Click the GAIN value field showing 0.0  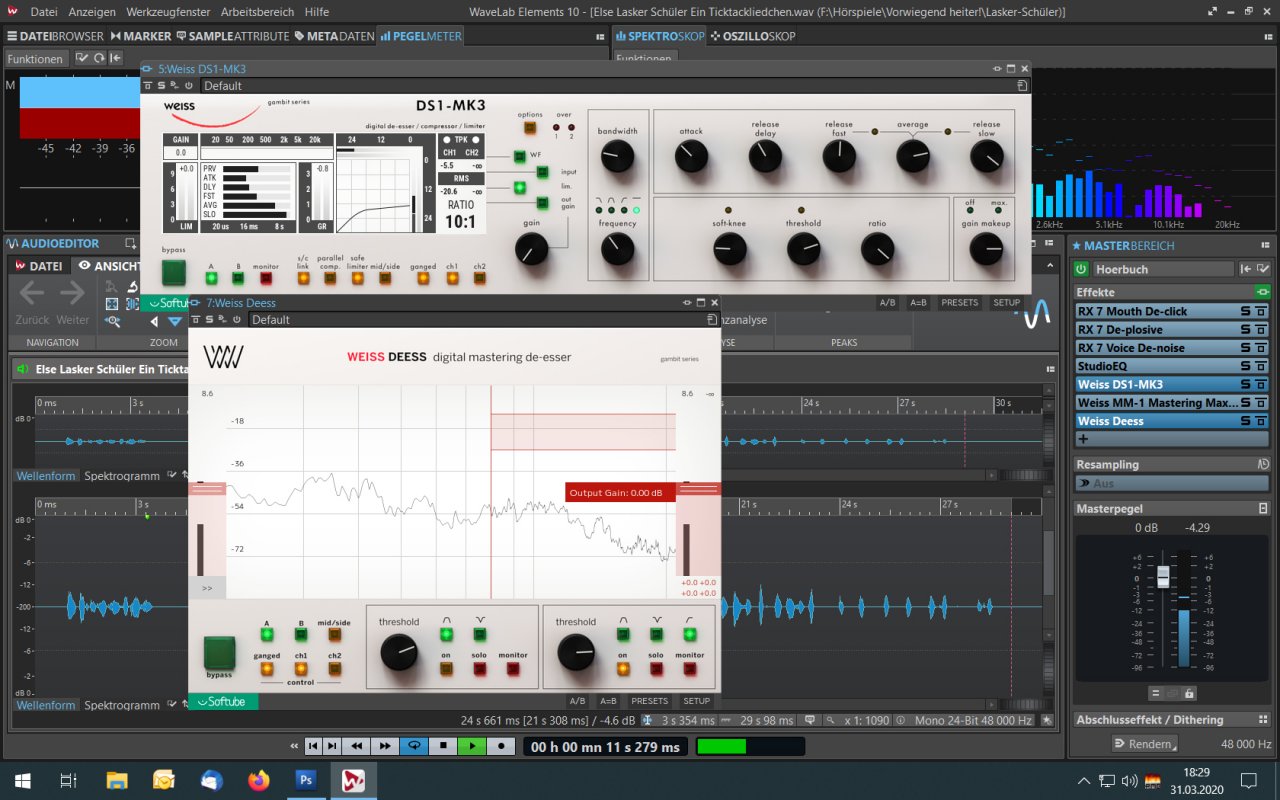181,153
